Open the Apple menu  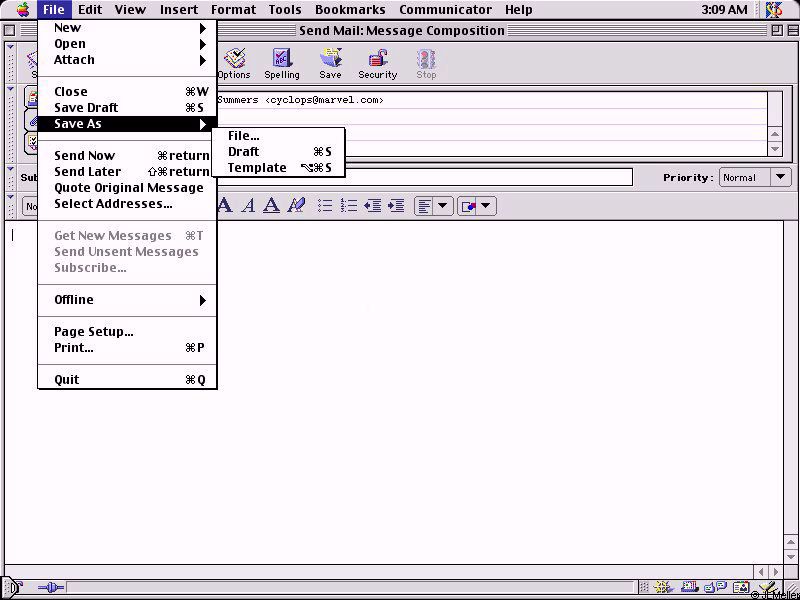tap(23, 9)
